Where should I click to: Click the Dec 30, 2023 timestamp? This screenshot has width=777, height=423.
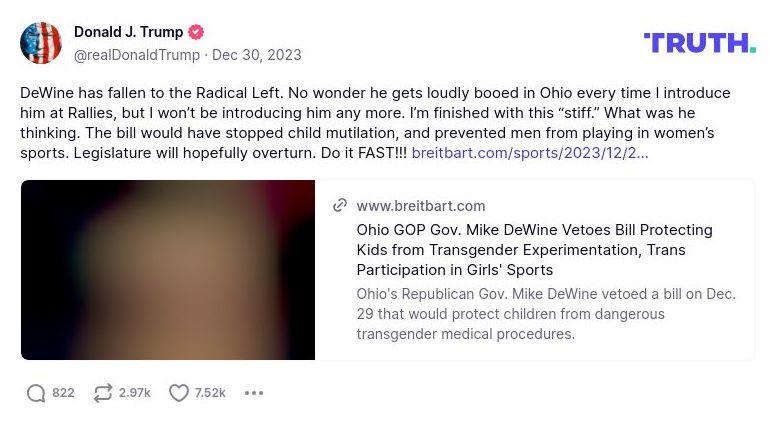(x=256, y=55)
